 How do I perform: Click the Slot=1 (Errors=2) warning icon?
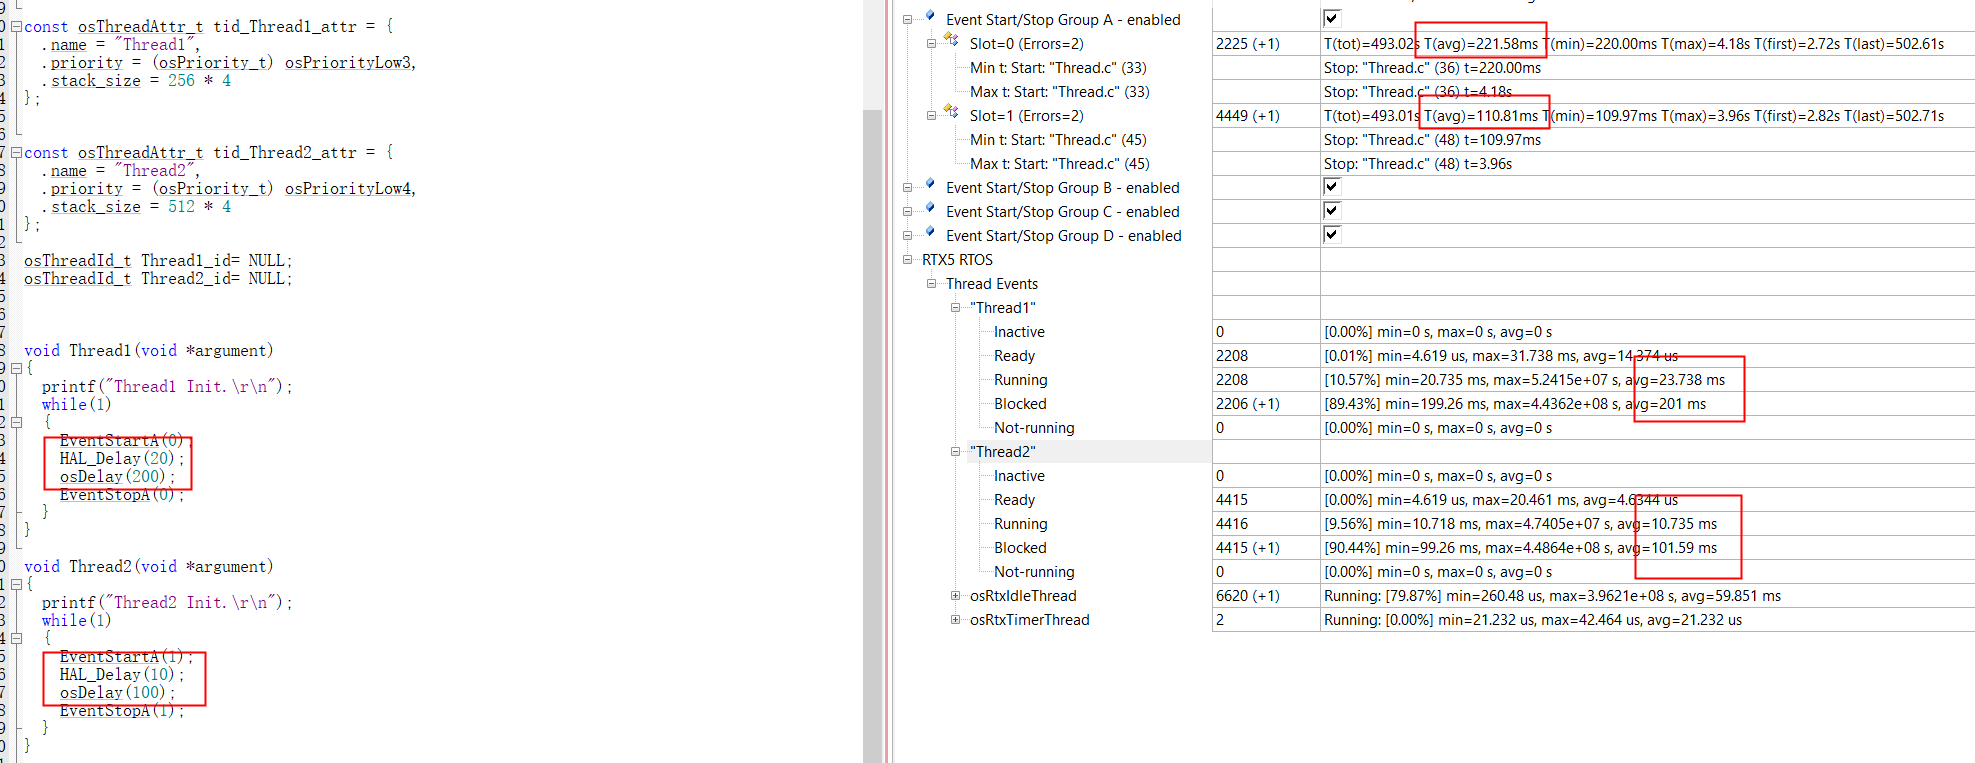pyautogui.click(x=952, y=112)
